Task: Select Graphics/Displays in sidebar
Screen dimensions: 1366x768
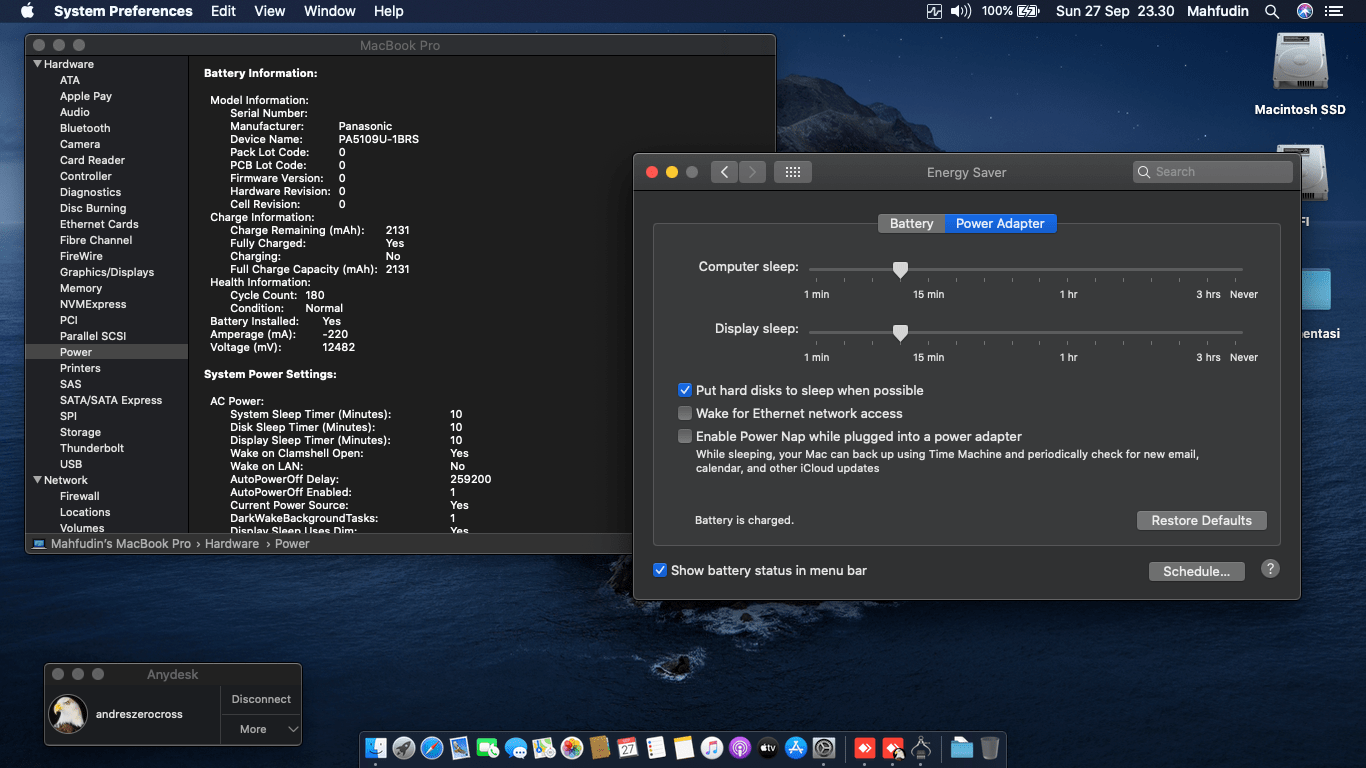Action: point(107,272)
